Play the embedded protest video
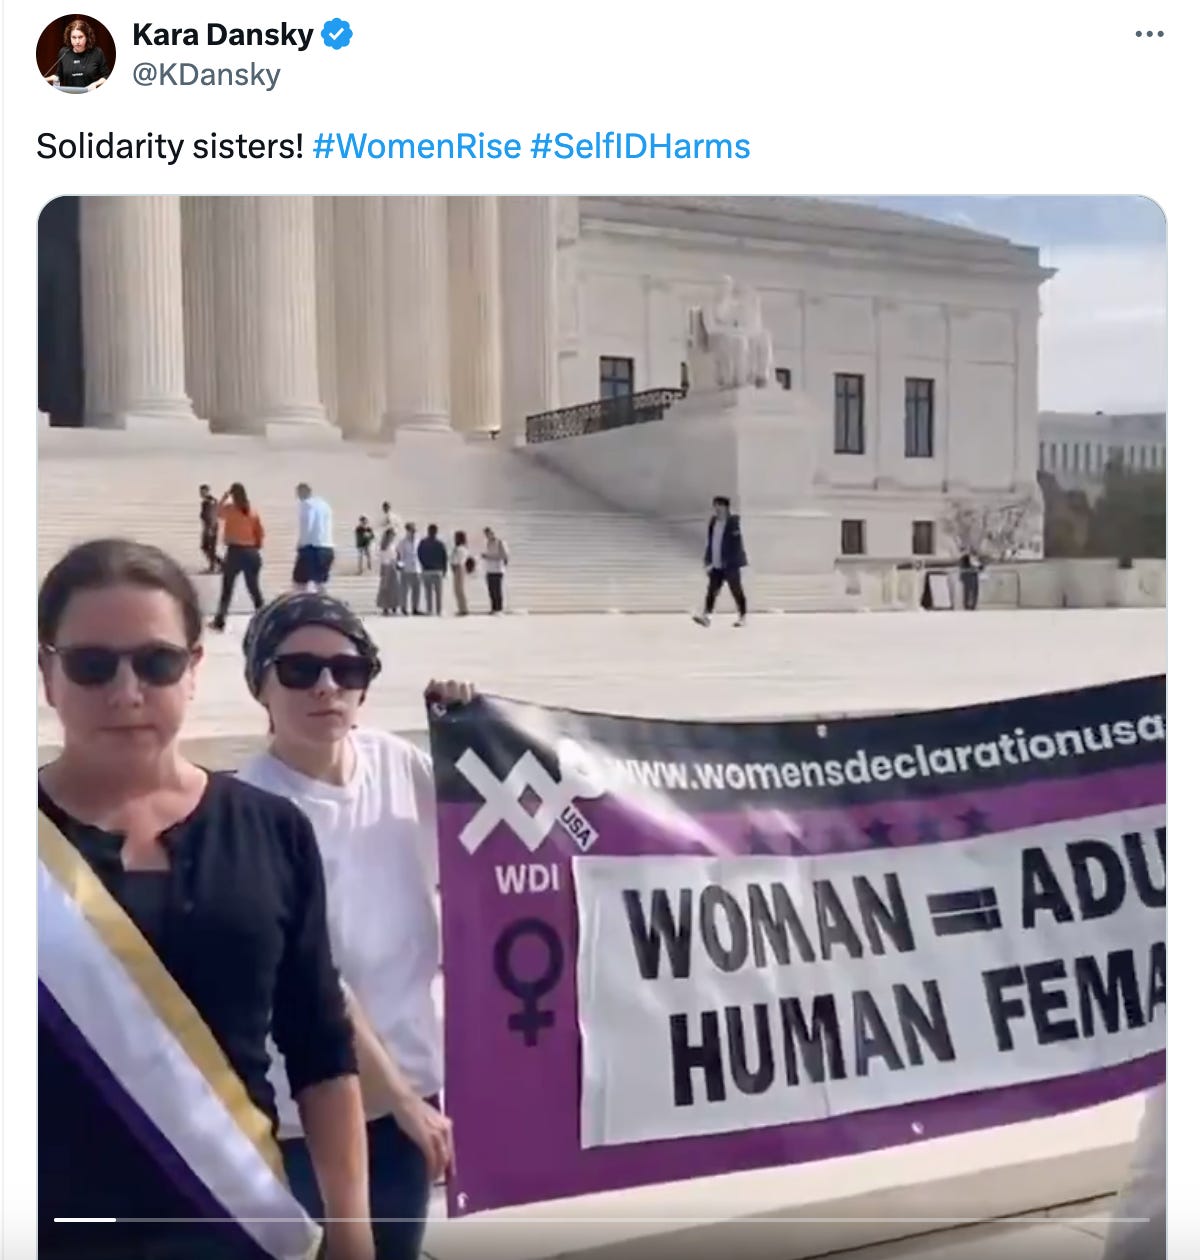This screenshot has width=1200, height=1260. pos(601,727)
